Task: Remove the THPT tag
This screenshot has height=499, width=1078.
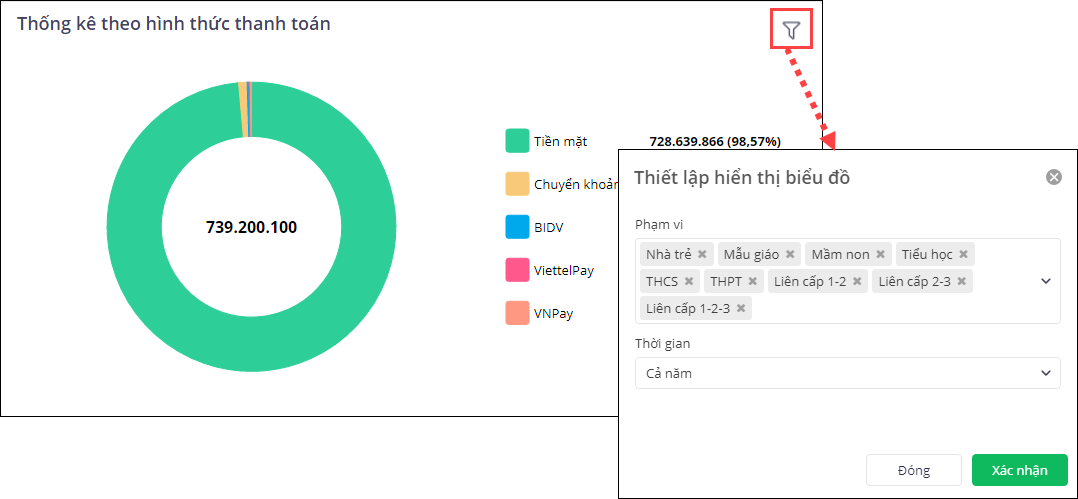Action: (752, 281)
